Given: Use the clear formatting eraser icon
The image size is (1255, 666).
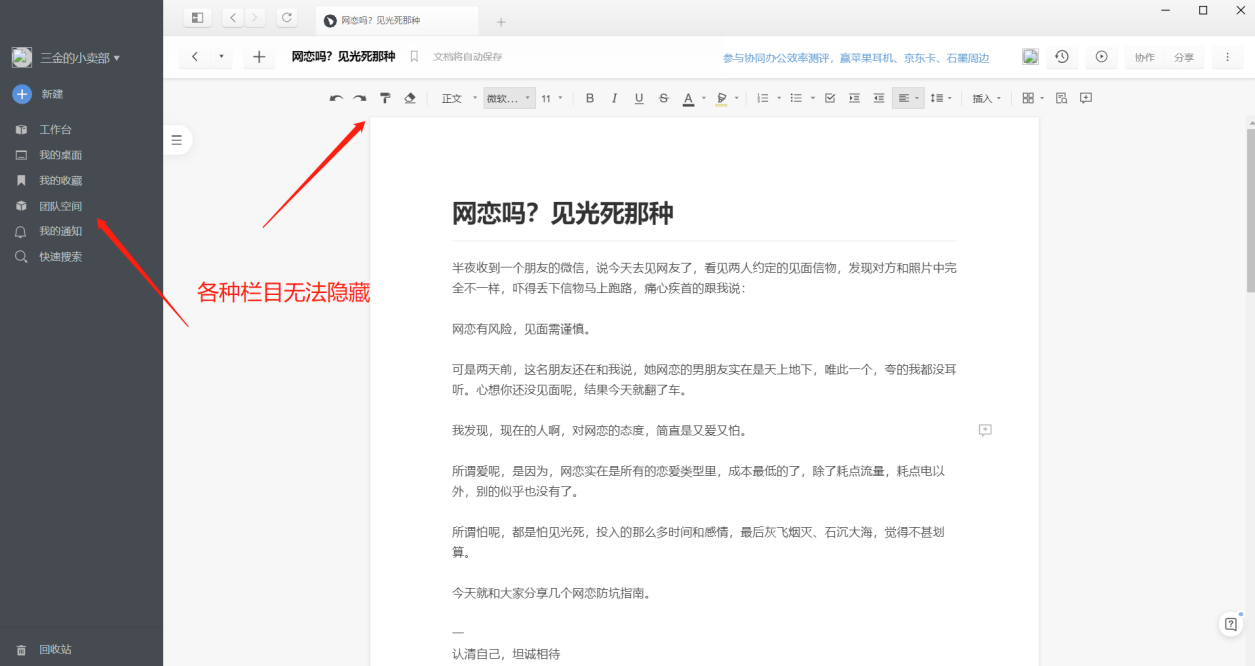Looking at the screenshot, I should pyautogui.click(x=410, y=97).
